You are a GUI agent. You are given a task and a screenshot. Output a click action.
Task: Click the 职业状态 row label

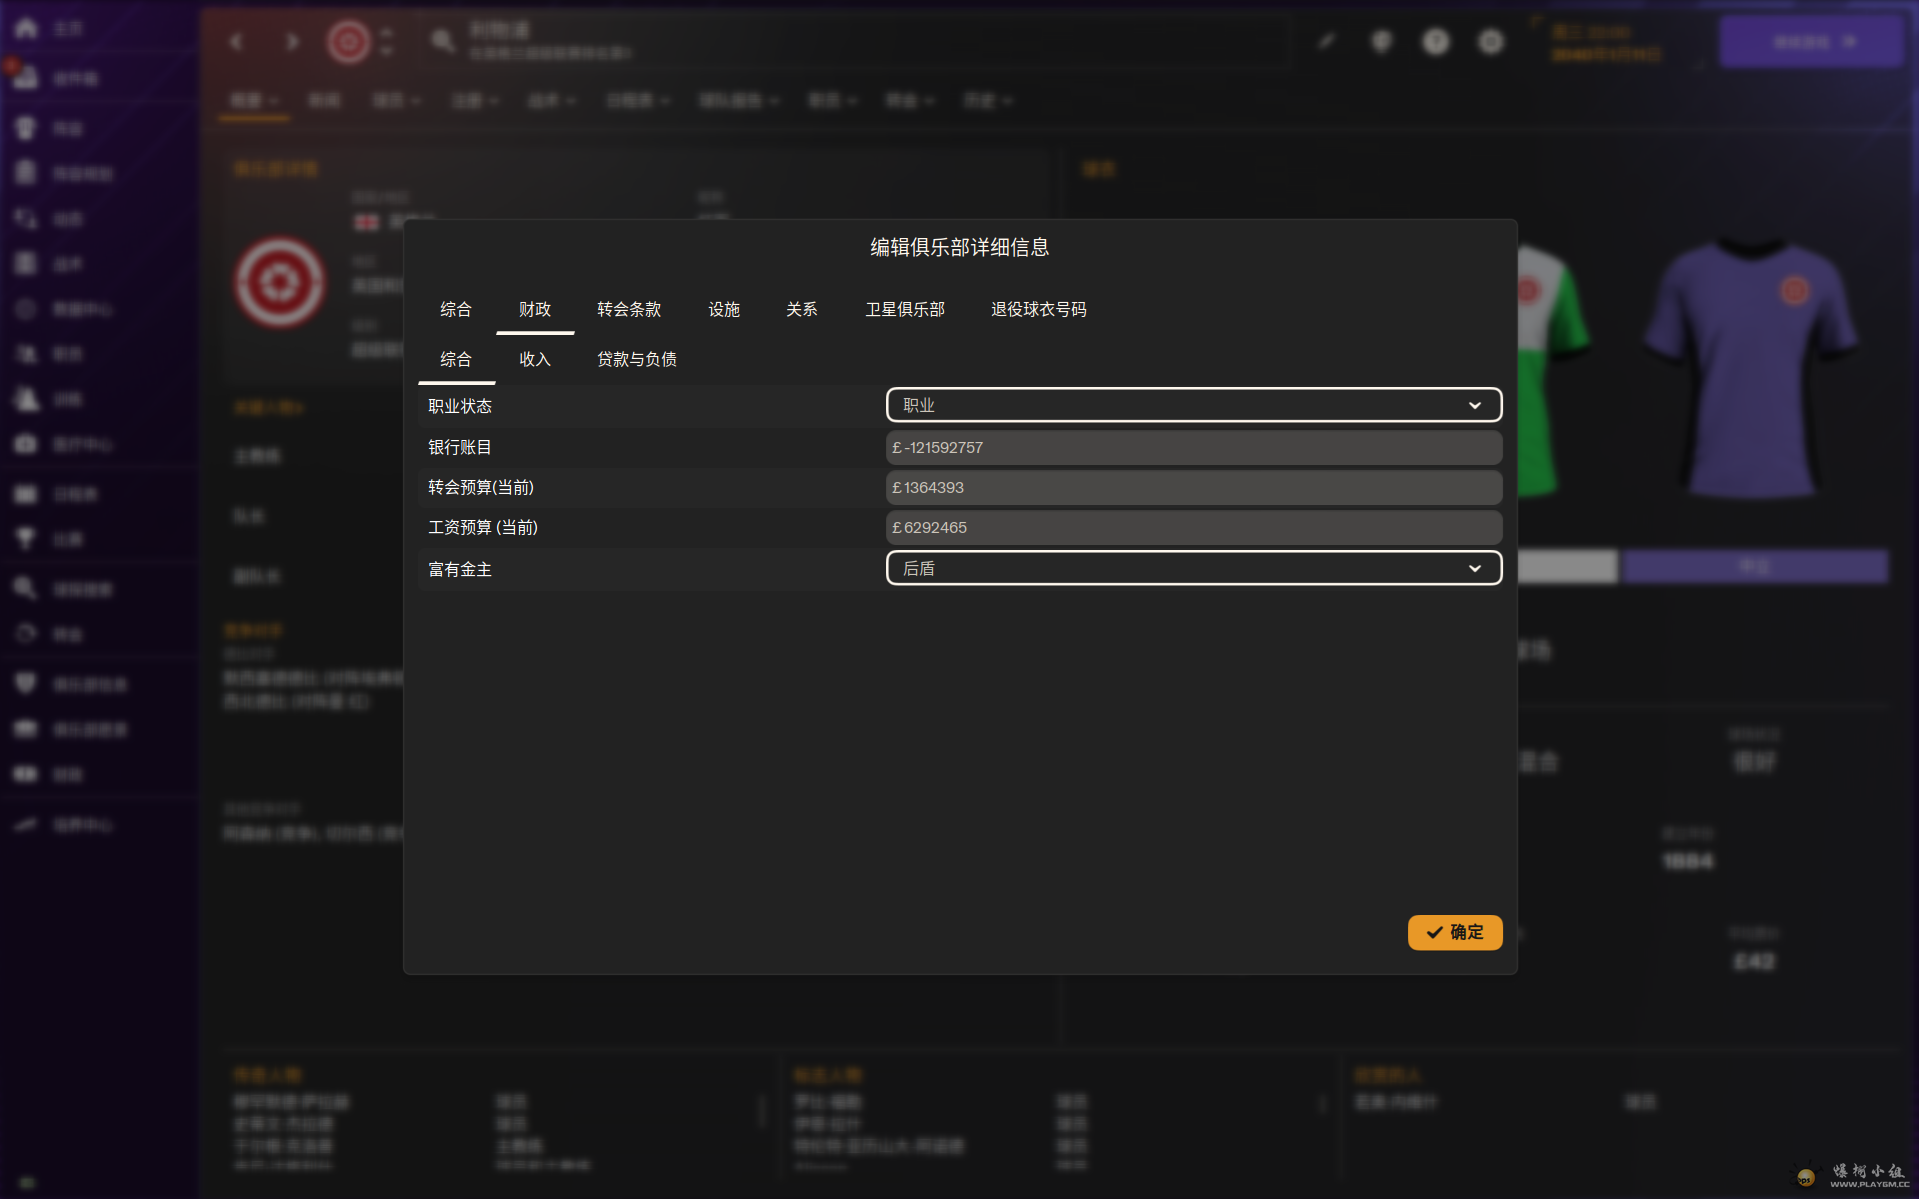click(460, 406)
